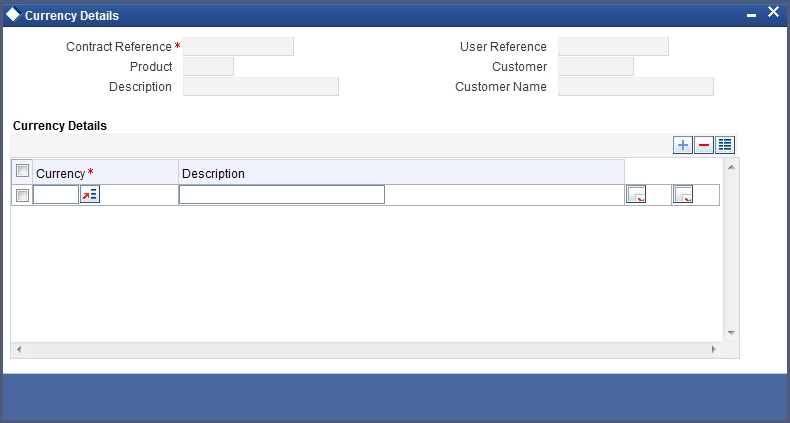This screenshot has width=790, height=423.
Task: Open Currency list of values lookup icon
Action: click(90, 194)
